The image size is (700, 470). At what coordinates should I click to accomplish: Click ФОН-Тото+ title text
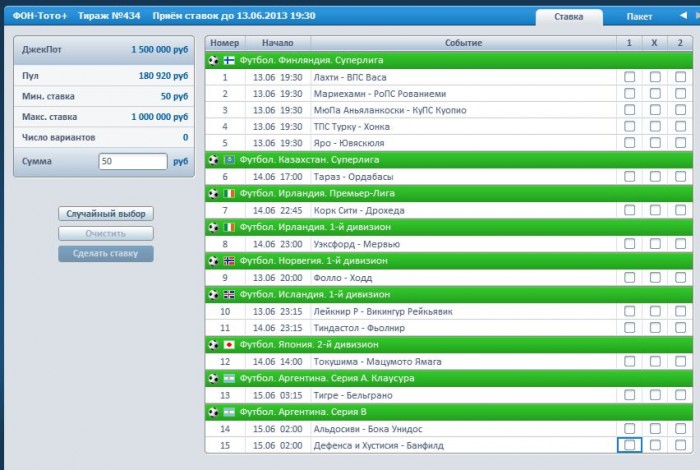[x=40, y=16]
